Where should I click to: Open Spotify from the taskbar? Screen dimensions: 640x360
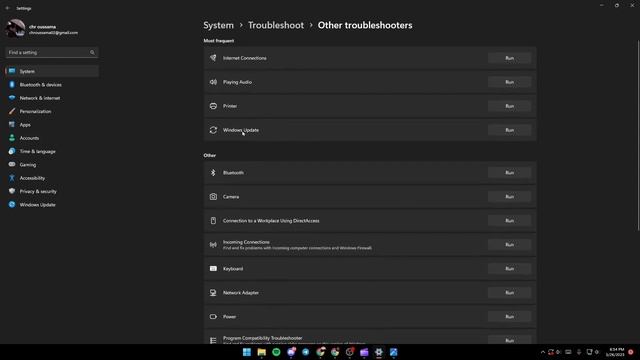pos(276,352)
